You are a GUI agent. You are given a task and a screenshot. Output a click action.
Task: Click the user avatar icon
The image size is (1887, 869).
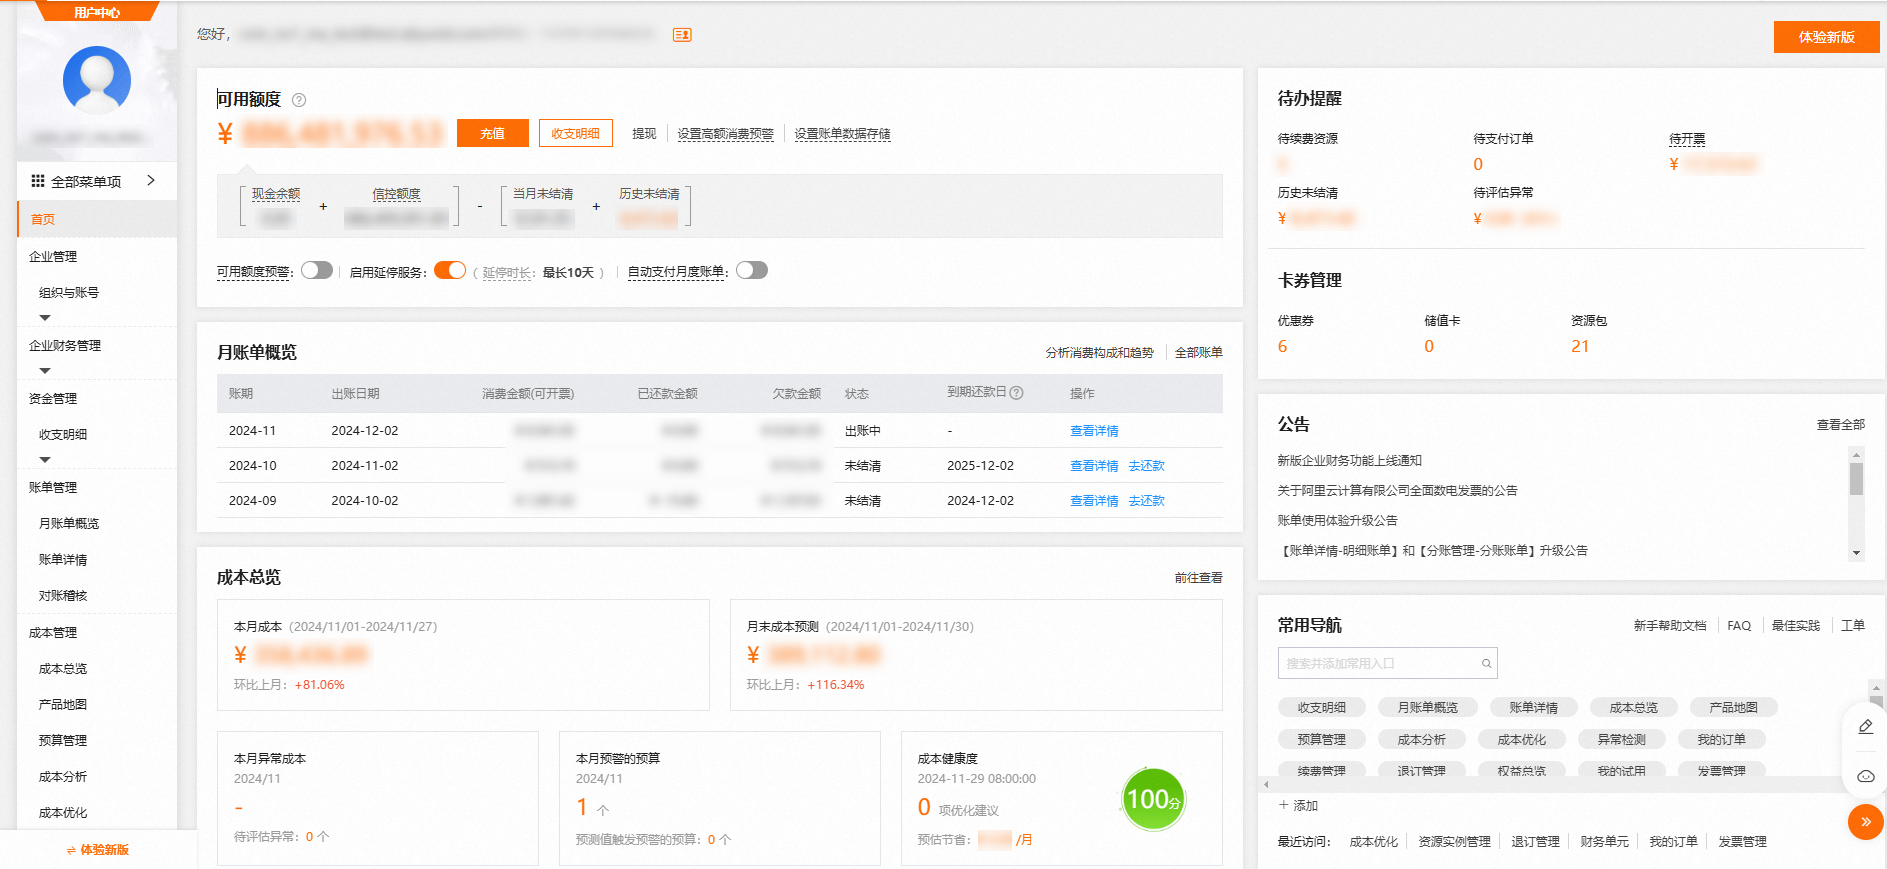97,80
